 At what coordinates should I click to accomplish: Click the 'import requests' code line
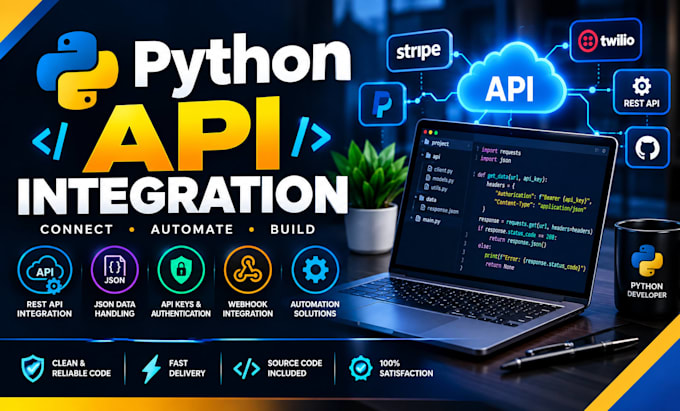pos(501,151)
